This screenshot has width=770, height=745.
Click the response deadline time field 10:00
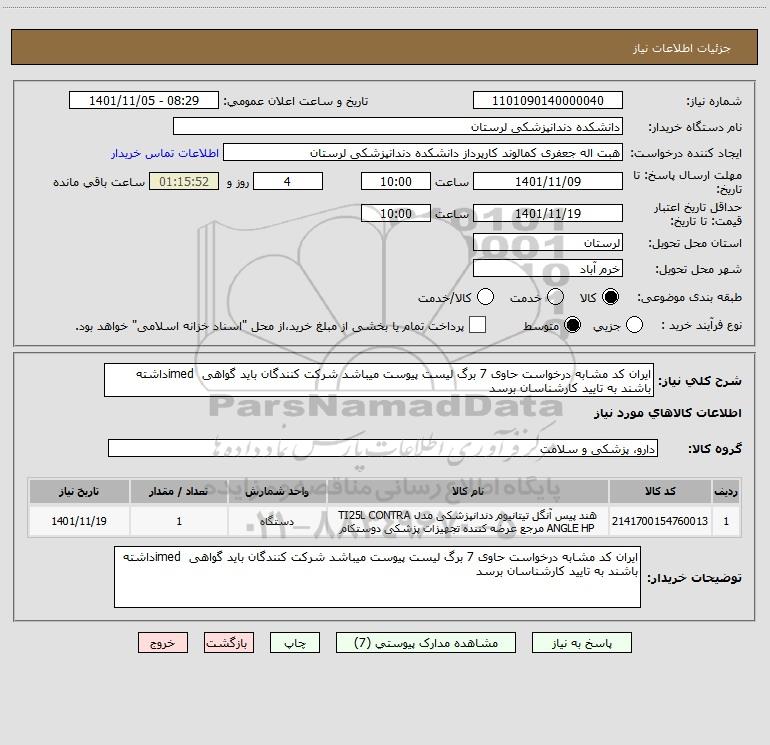point(396,181)
